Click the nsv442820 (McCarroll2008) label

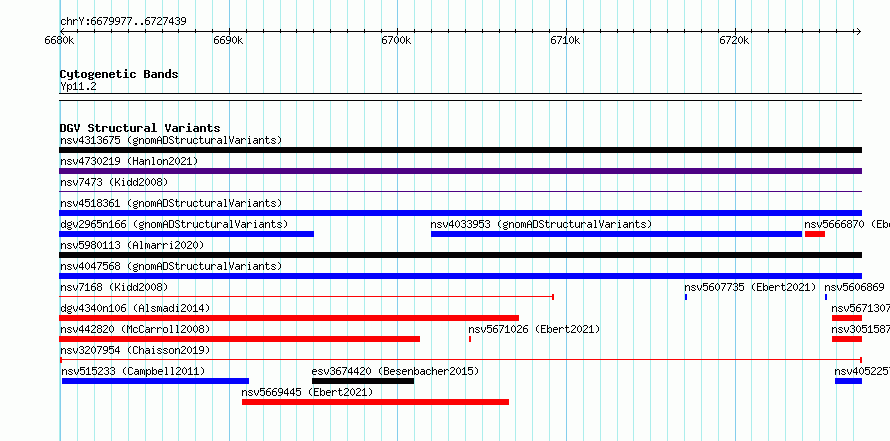tap(135, 329)
